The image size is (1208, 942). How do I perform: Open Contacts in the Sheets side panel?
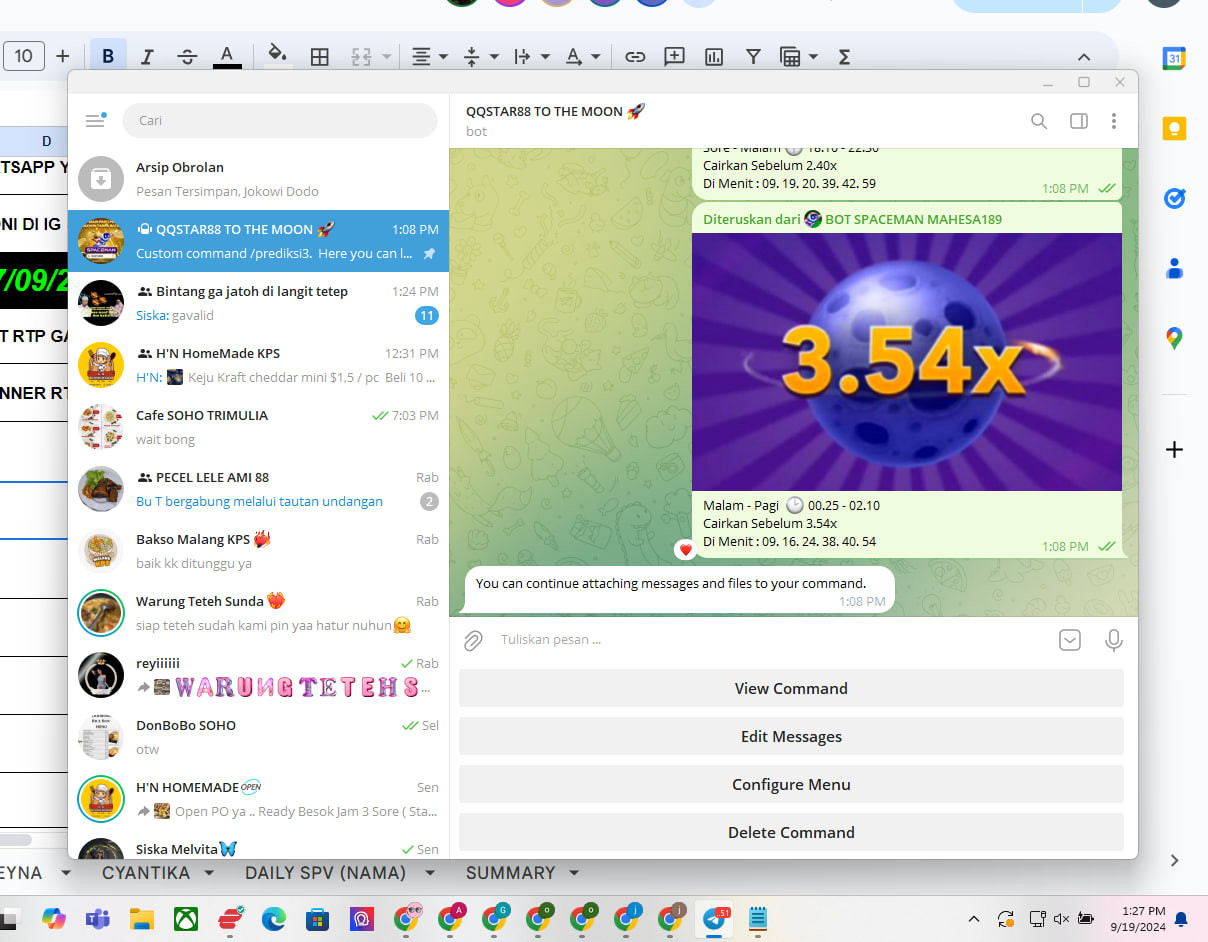(x=1174, y=269)
